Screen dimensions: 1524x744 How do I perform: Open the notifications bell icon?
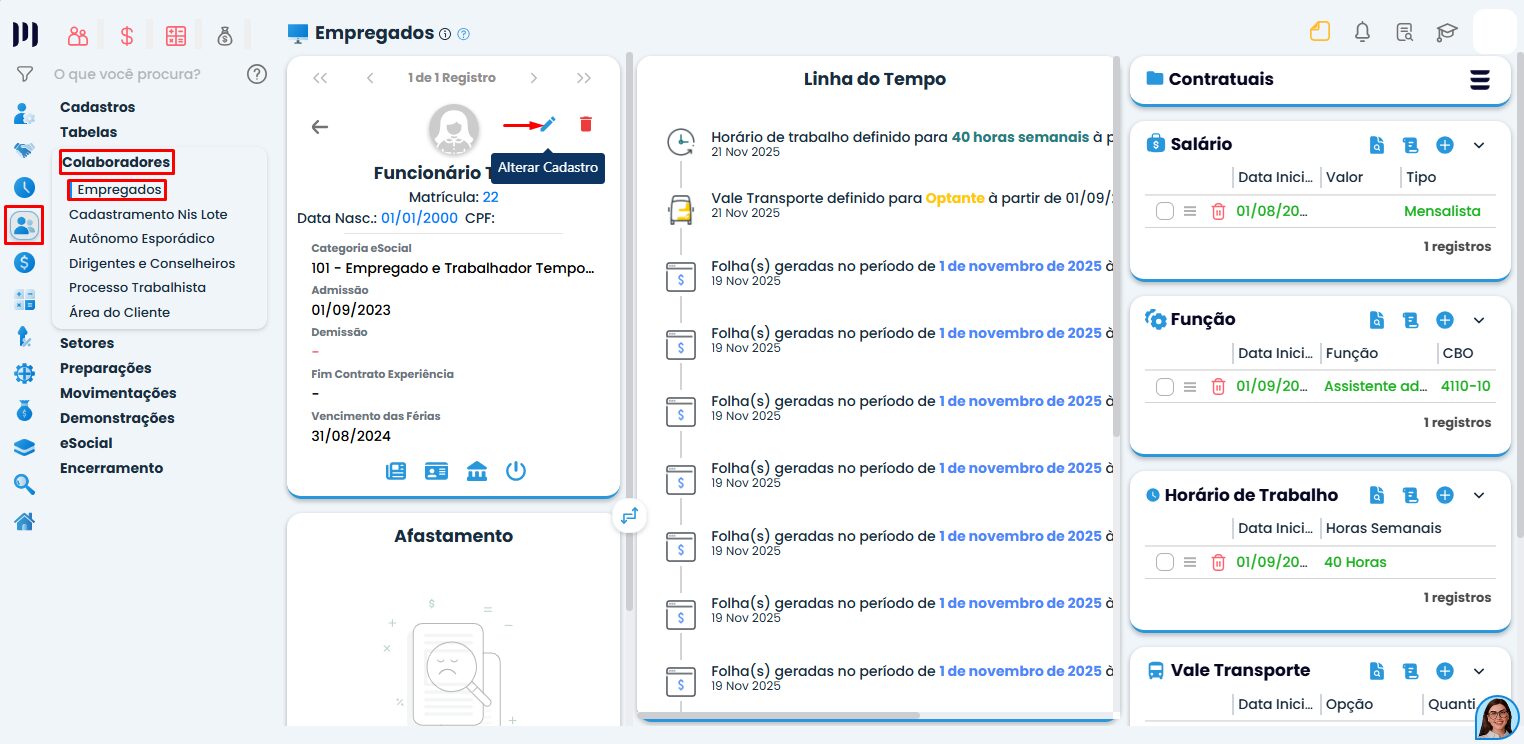(x=1361, y=32)
